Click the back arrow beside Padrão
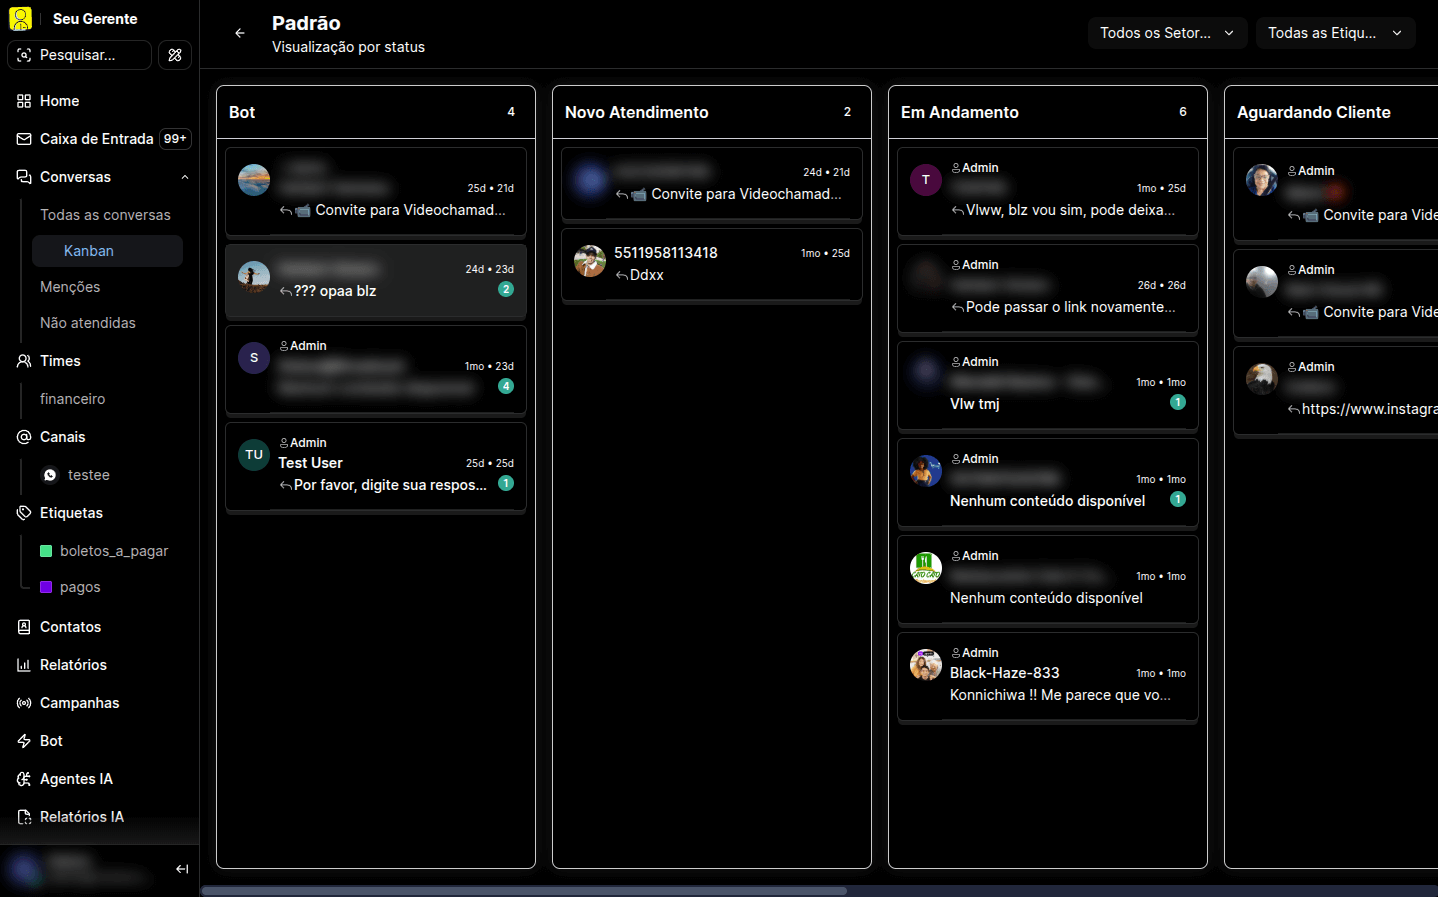The height and width of the screenshot is (897, 1438). point(239,32)
